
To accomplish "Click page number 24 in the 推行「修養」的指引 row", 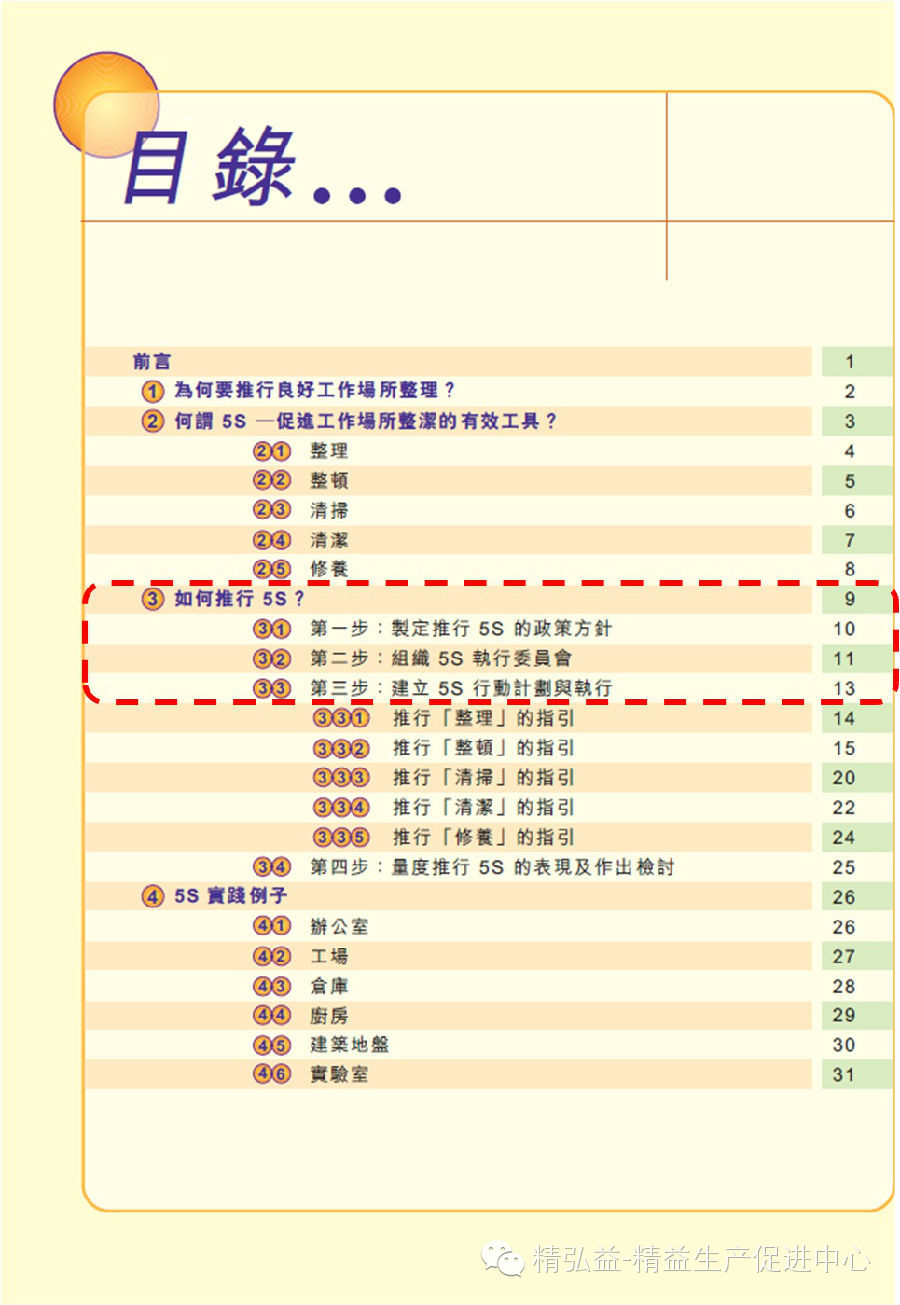I will [x=844, y=837].
